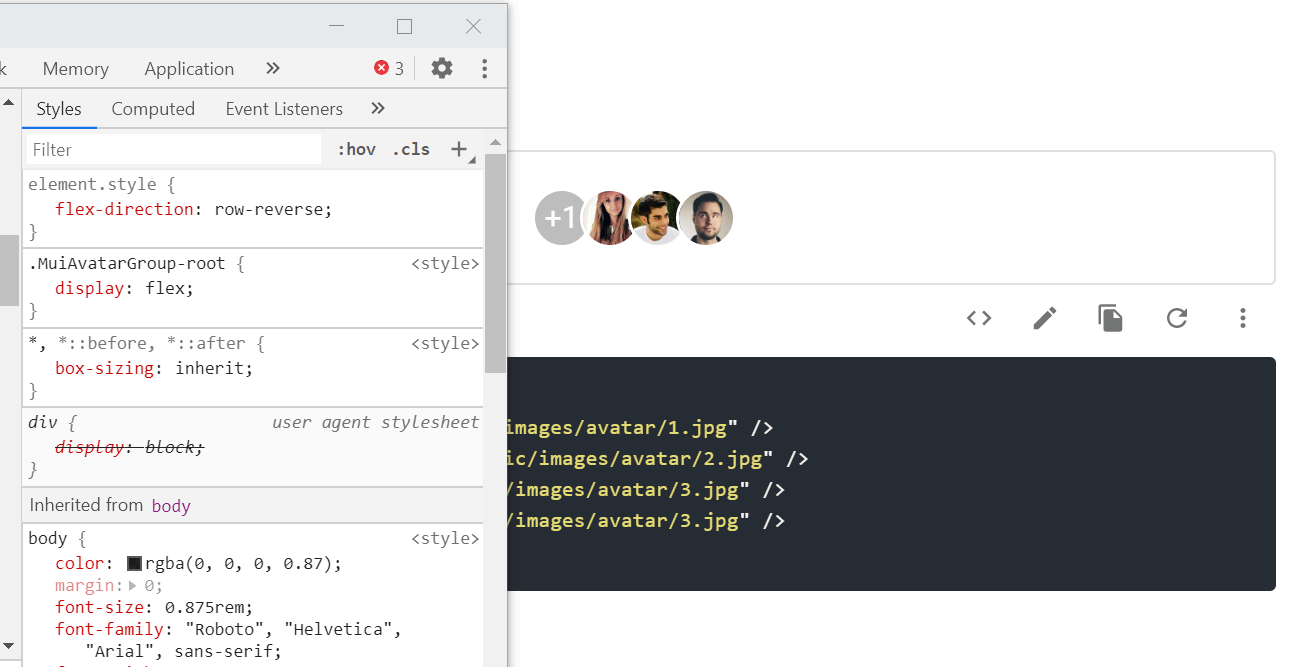Image resolution: width=1304 pixels, height=667 pixels.
Task: Click the Filter styles input field
Action: click(x=170, y=148)
